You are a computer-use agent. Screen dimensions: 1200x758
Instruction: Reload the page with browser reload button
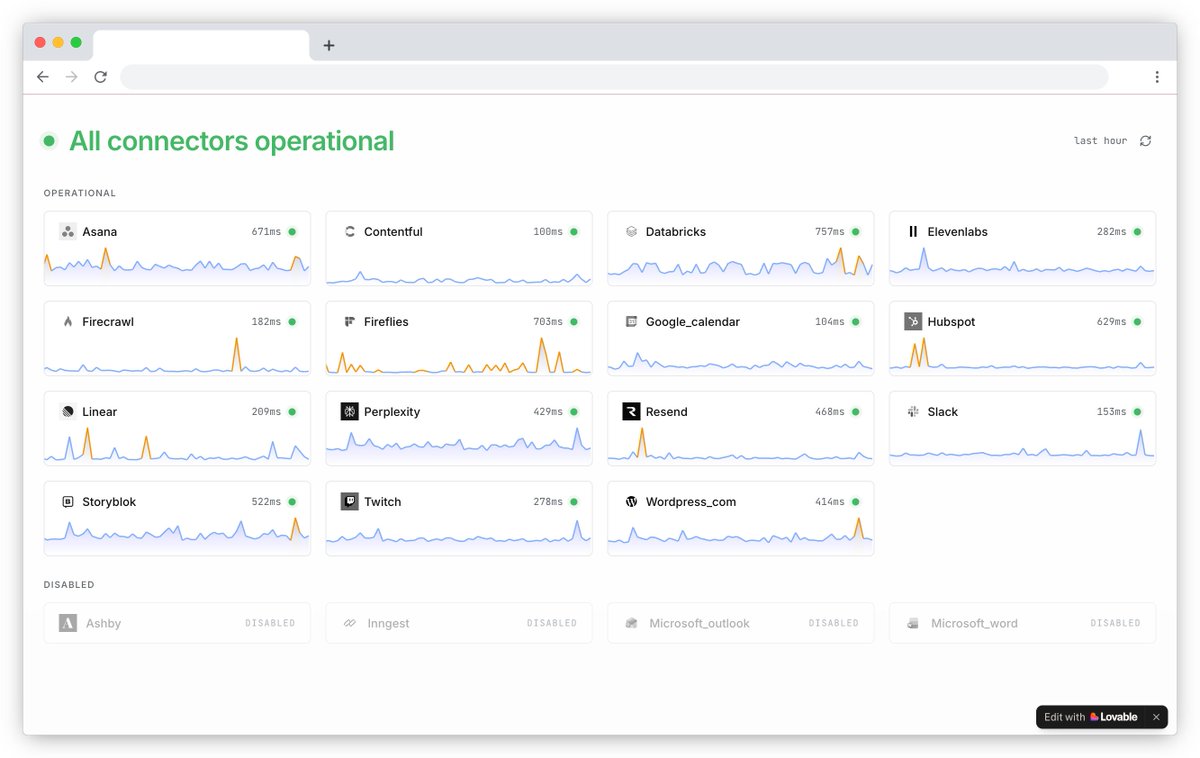click(100, 77)
